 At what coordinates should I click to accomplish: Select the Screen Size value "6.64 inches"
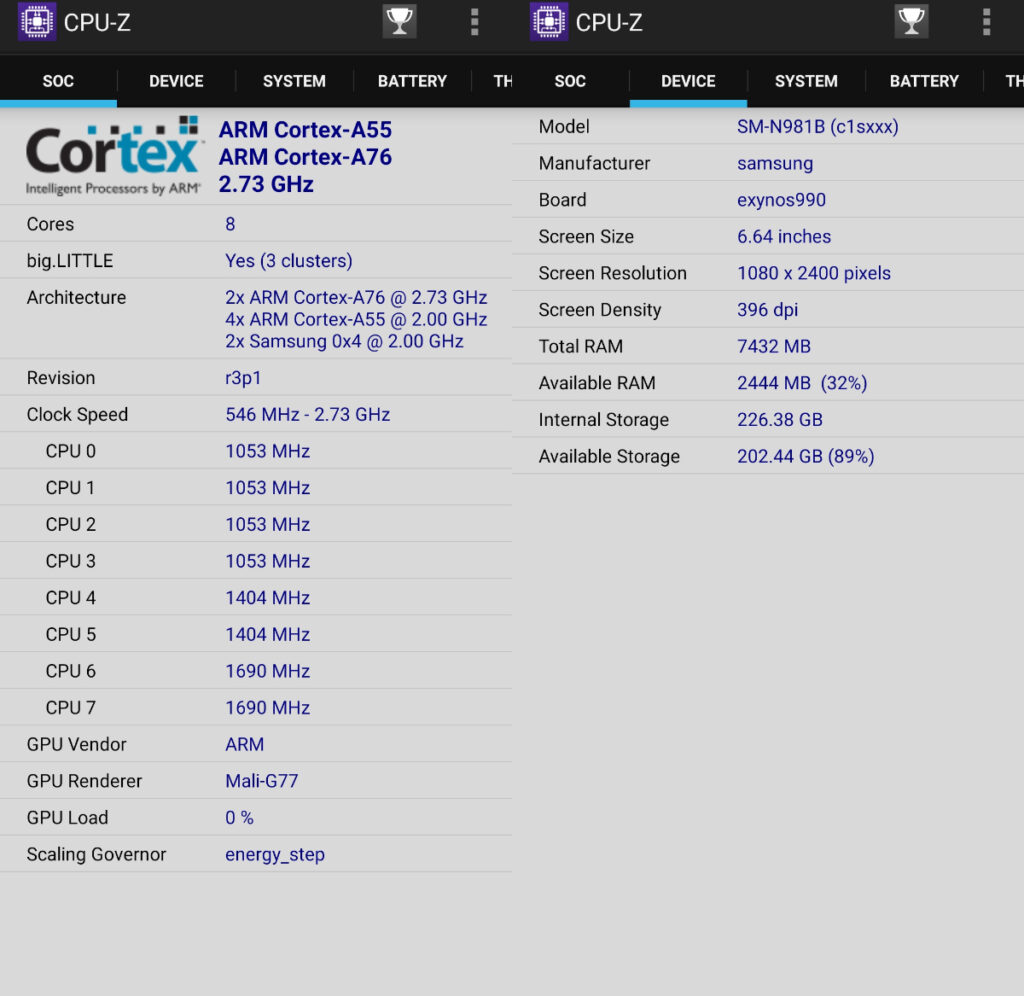click(x=784, y=236)
